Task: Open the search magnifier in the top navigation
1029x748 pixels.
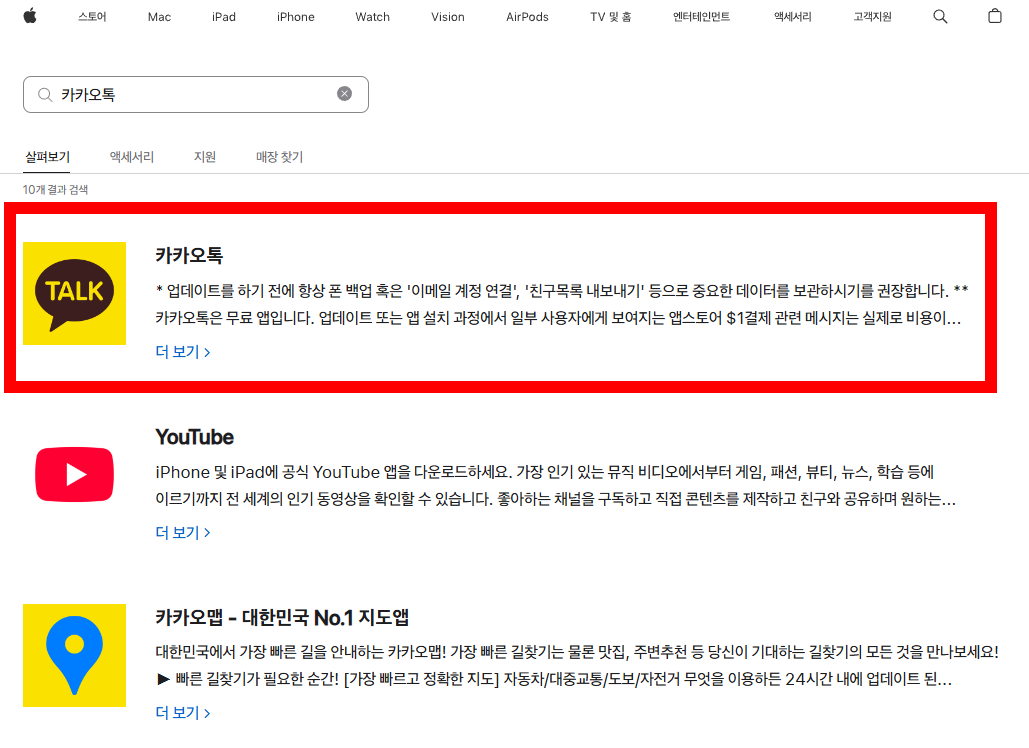Action: pos(940,16)
